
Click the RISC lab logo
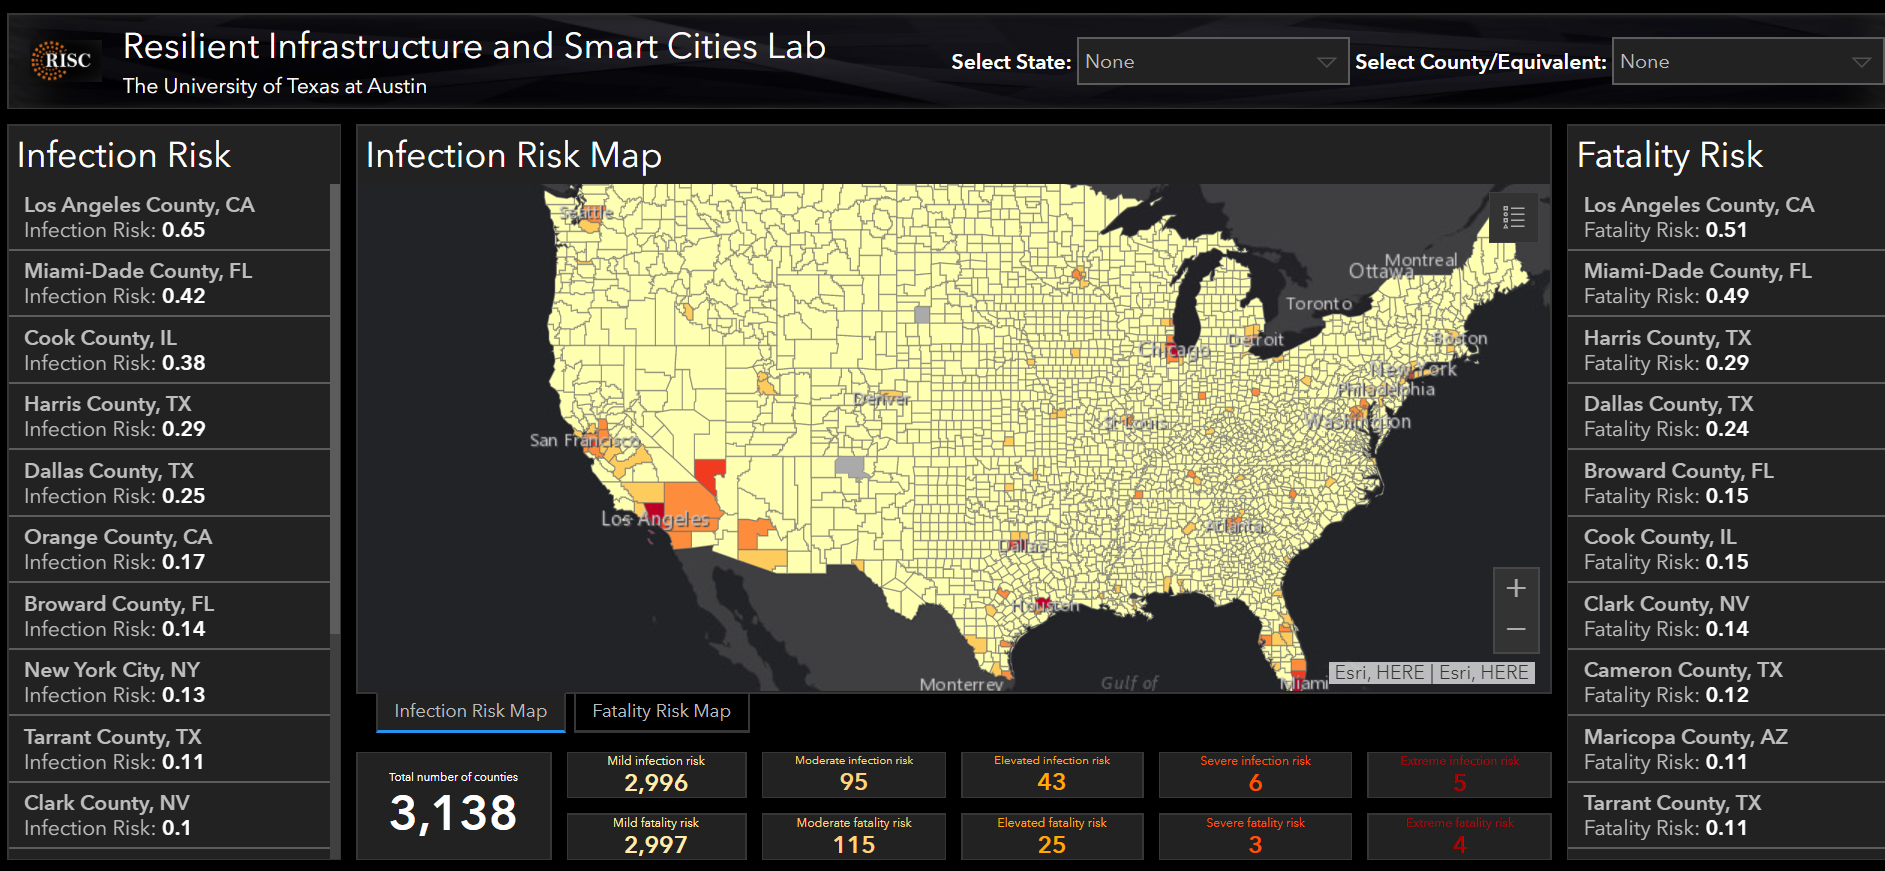62,61
